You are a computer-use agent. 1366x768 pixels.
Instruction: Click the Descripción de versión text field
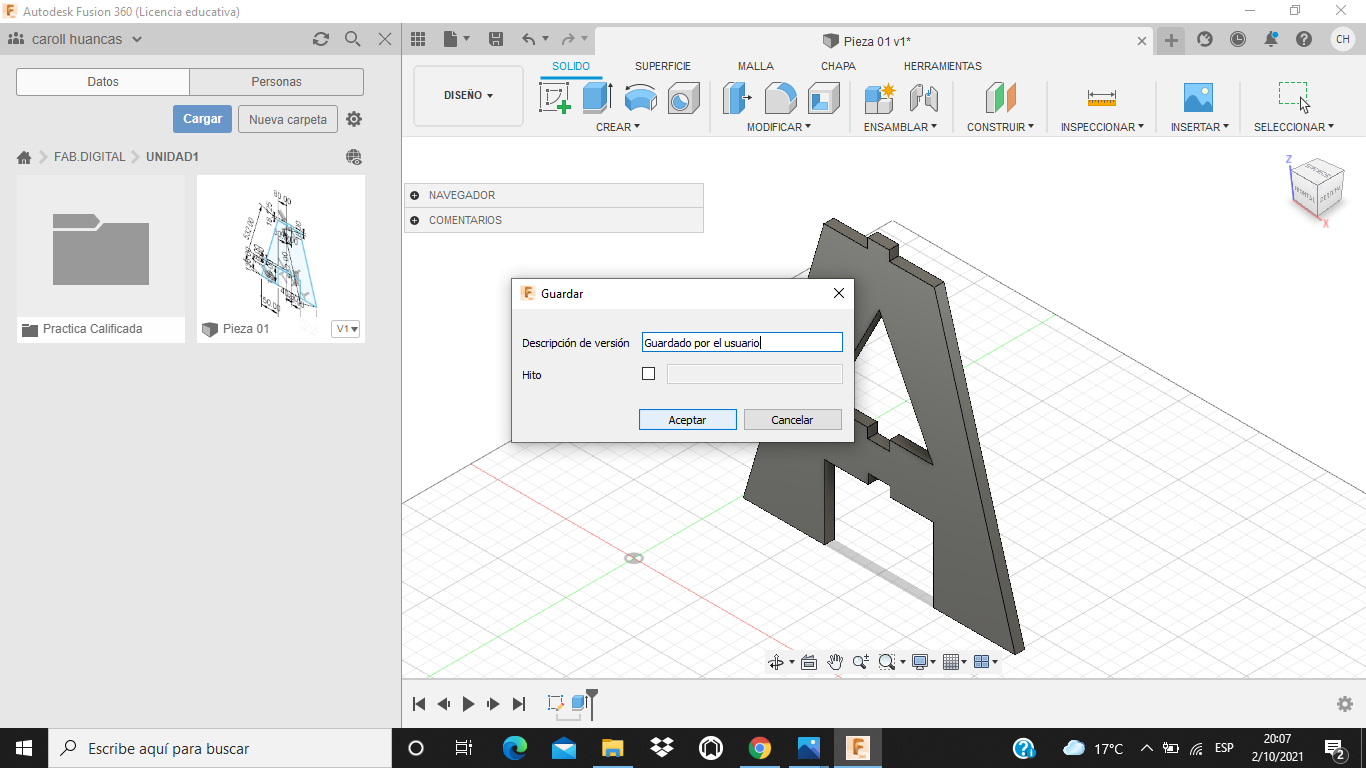click(x=742, y=342)
